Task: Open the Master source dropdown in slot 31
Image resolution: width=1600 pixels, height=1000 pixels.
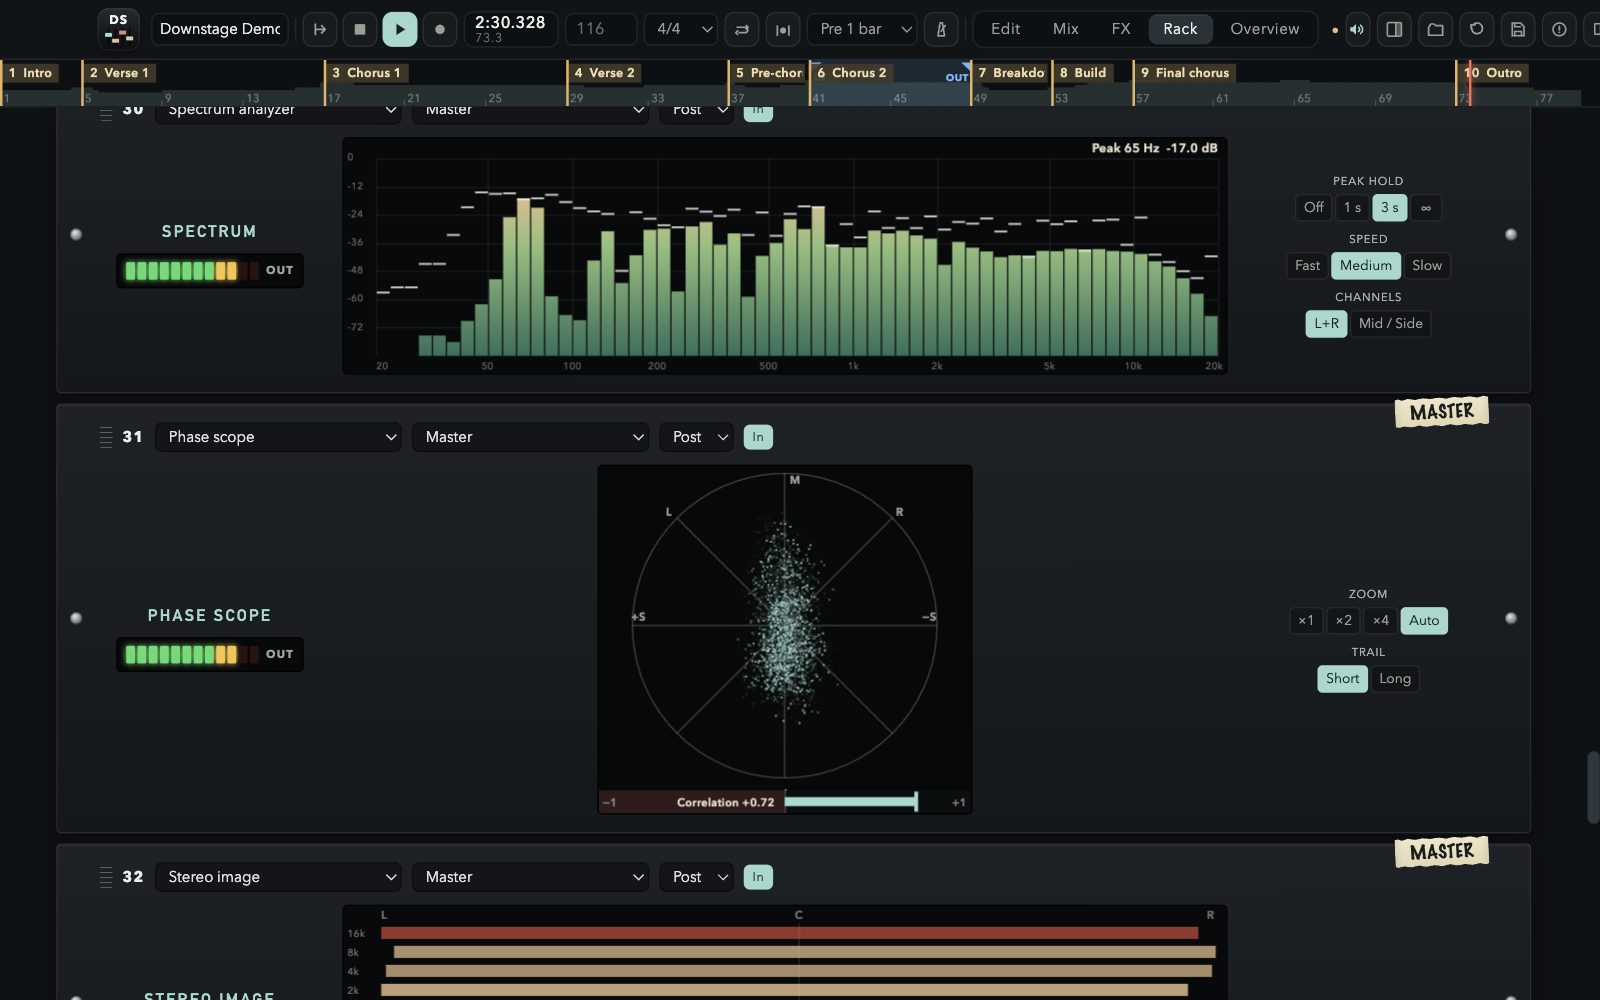Action: pyautogui.click(x=530, y=437)
